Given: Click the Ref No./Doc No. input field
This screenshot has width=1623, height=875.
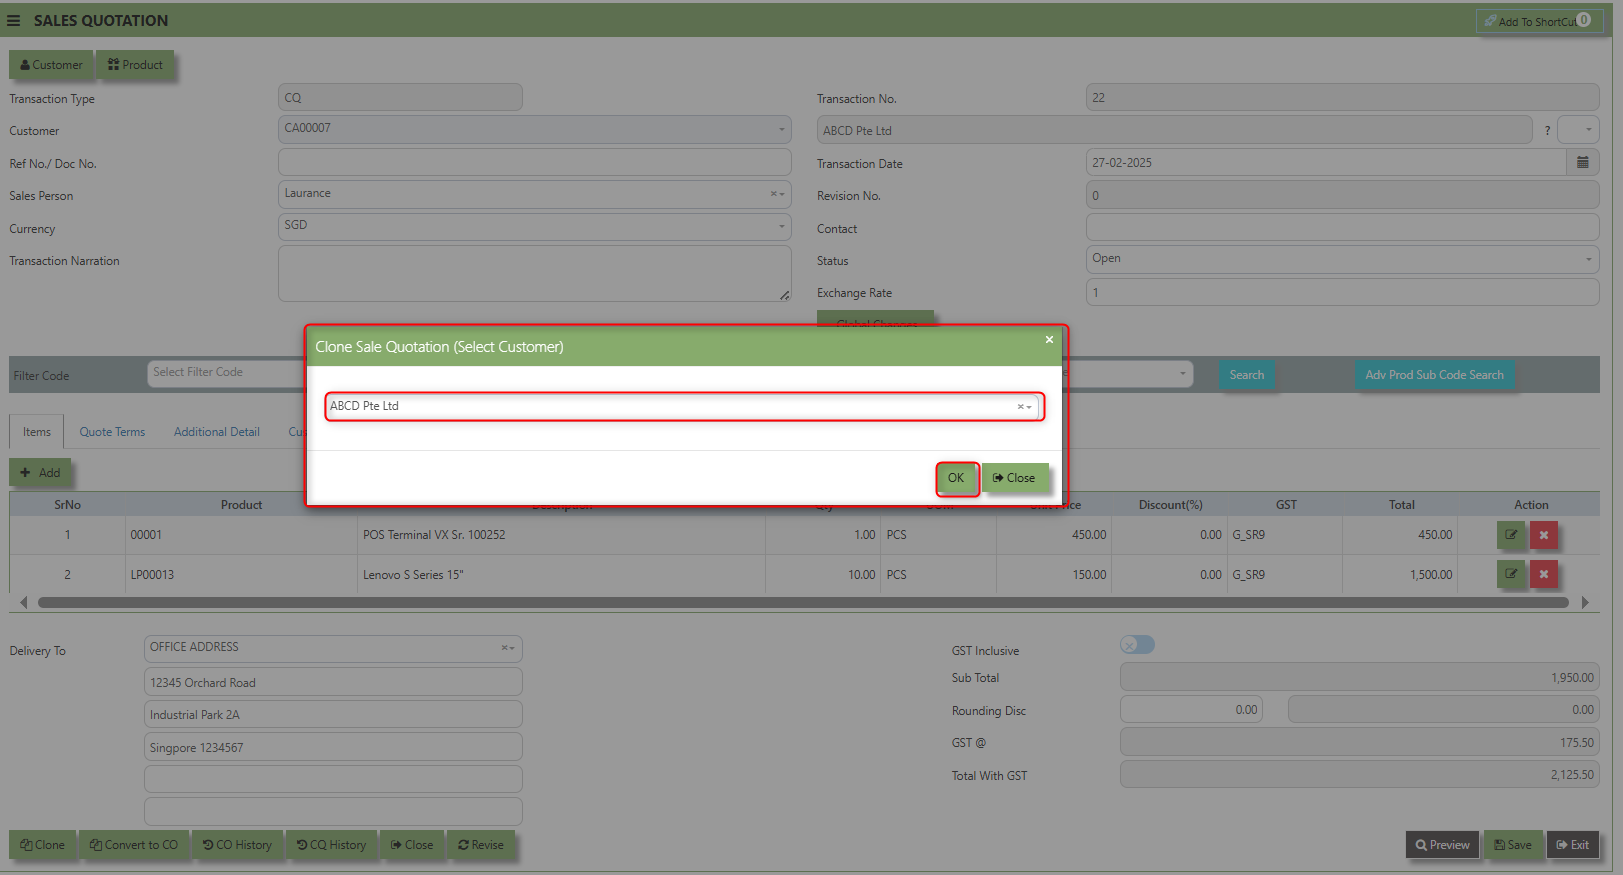Looking at the screenshot, I should [534, 163].
